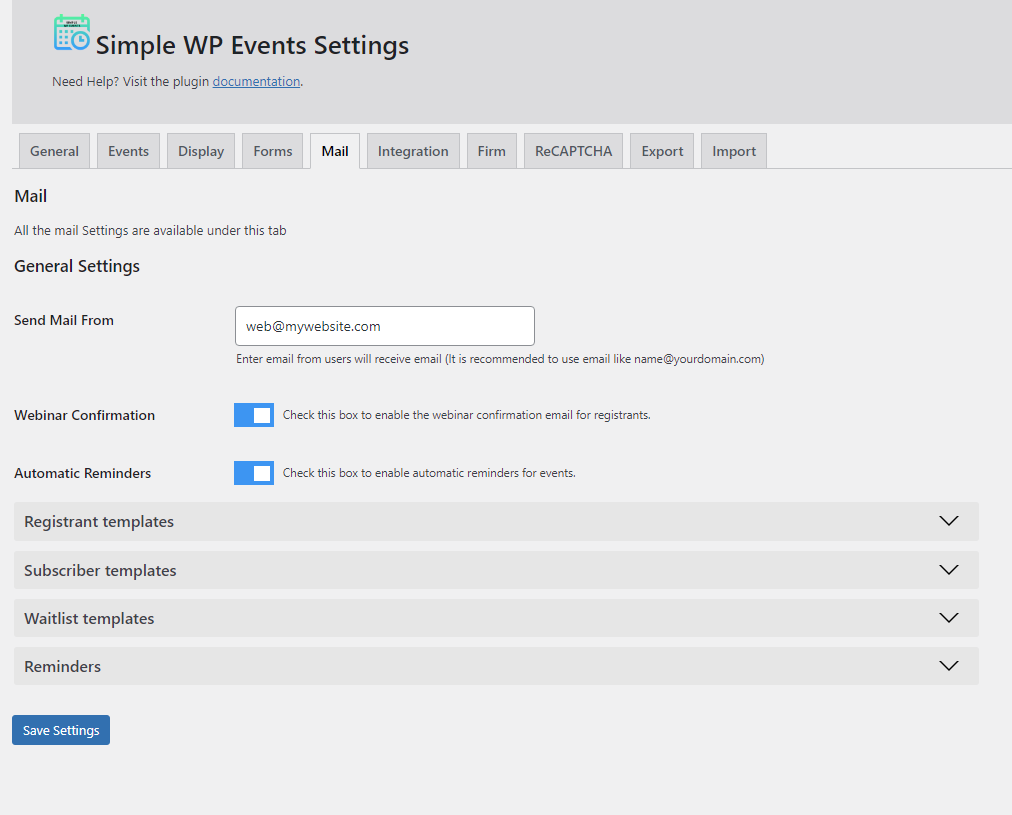This screenshot has width=1012, height=815.
Task: Click the webinar confirmation email description text
Action: (467, 415)
